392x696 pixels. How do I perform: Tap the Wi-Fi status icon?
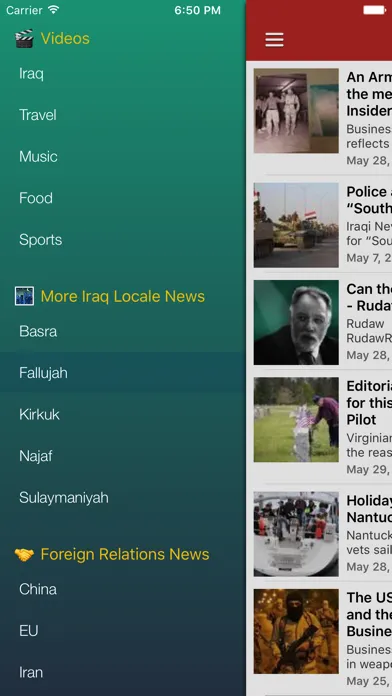coord(54,10)
